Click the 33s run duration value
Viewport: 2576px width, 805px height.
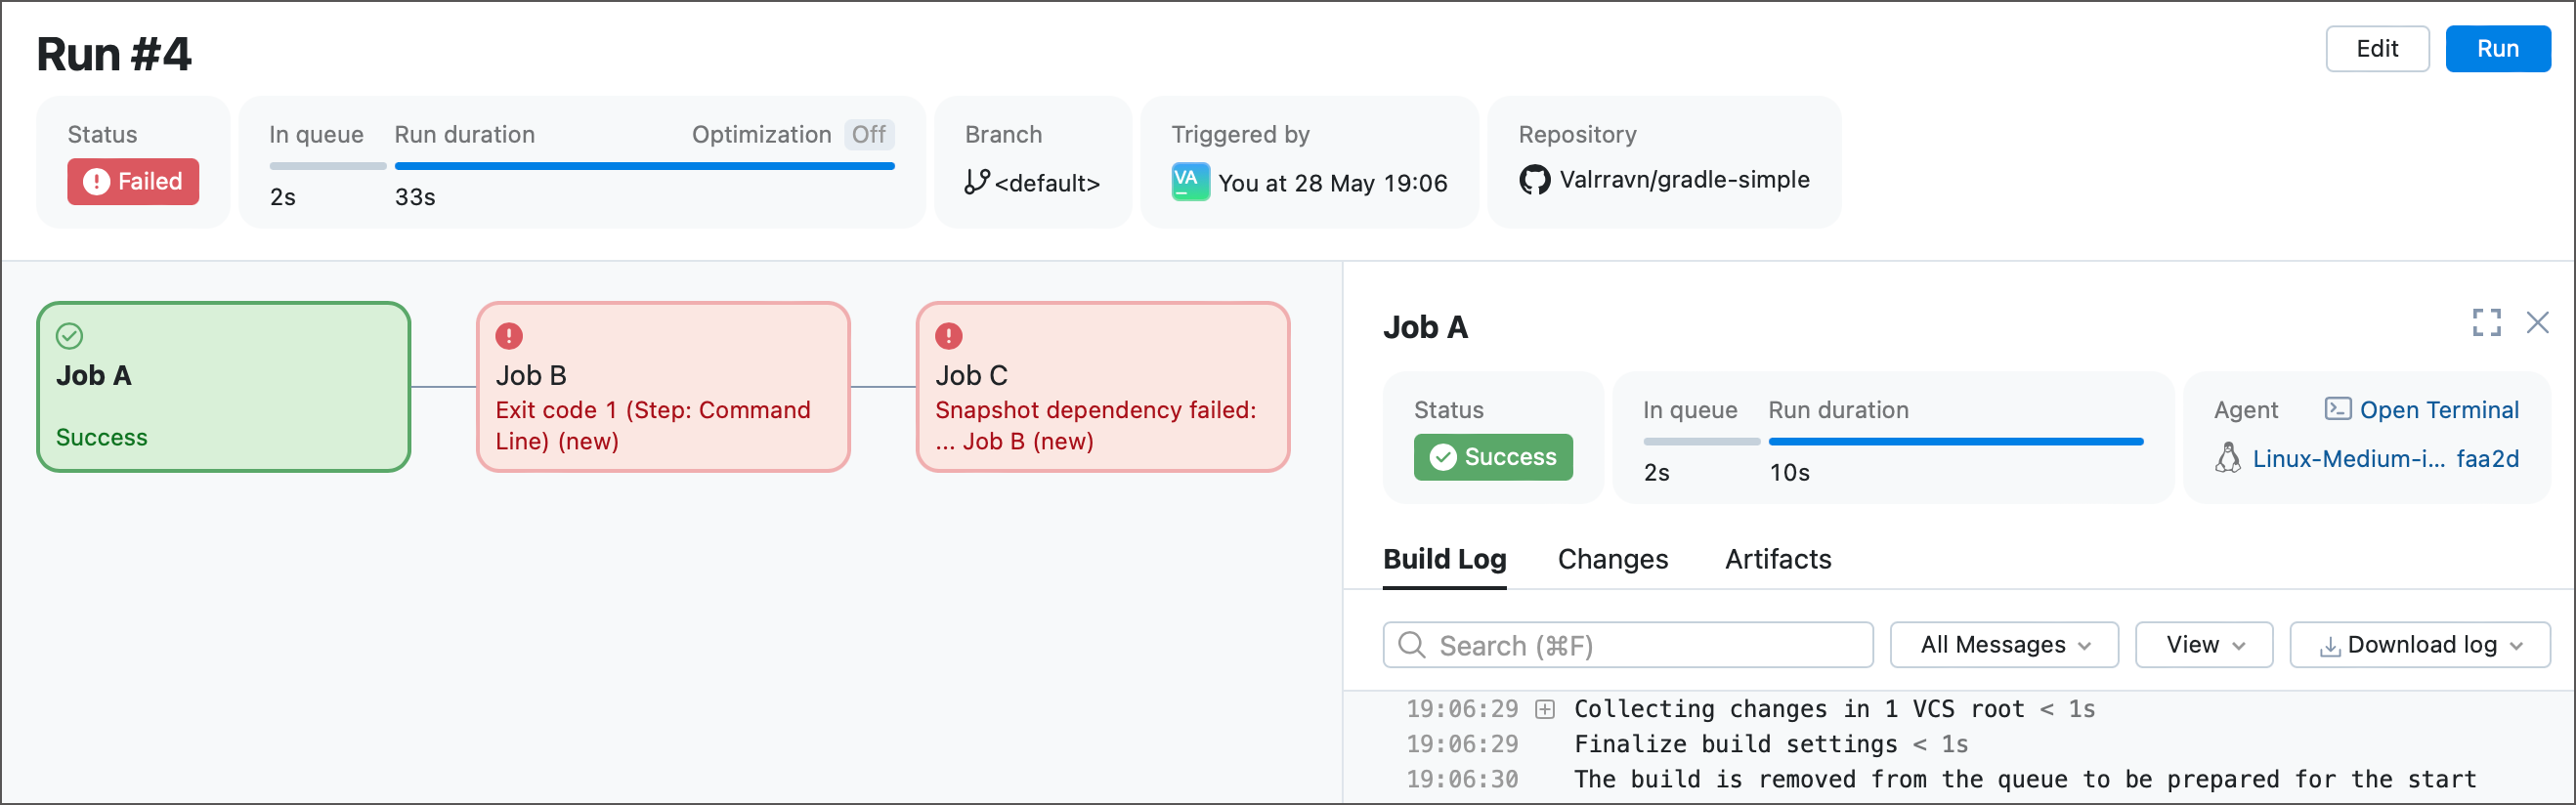coord(415,197)
